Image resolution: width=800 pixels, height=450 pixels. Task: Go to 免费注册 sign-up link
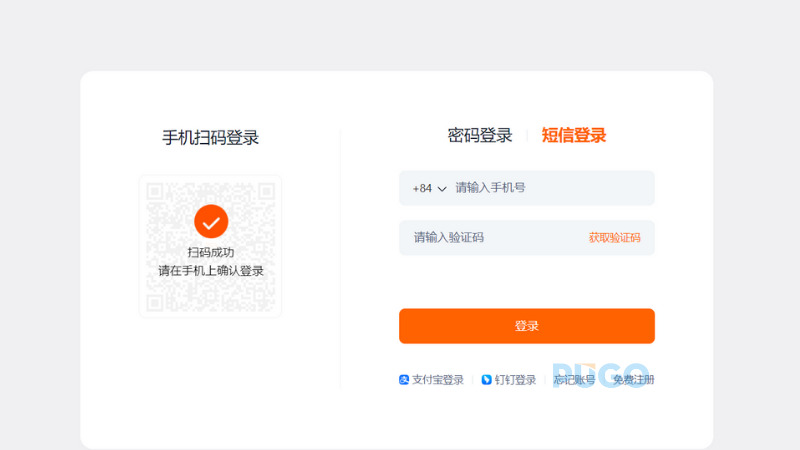[634, 380]
